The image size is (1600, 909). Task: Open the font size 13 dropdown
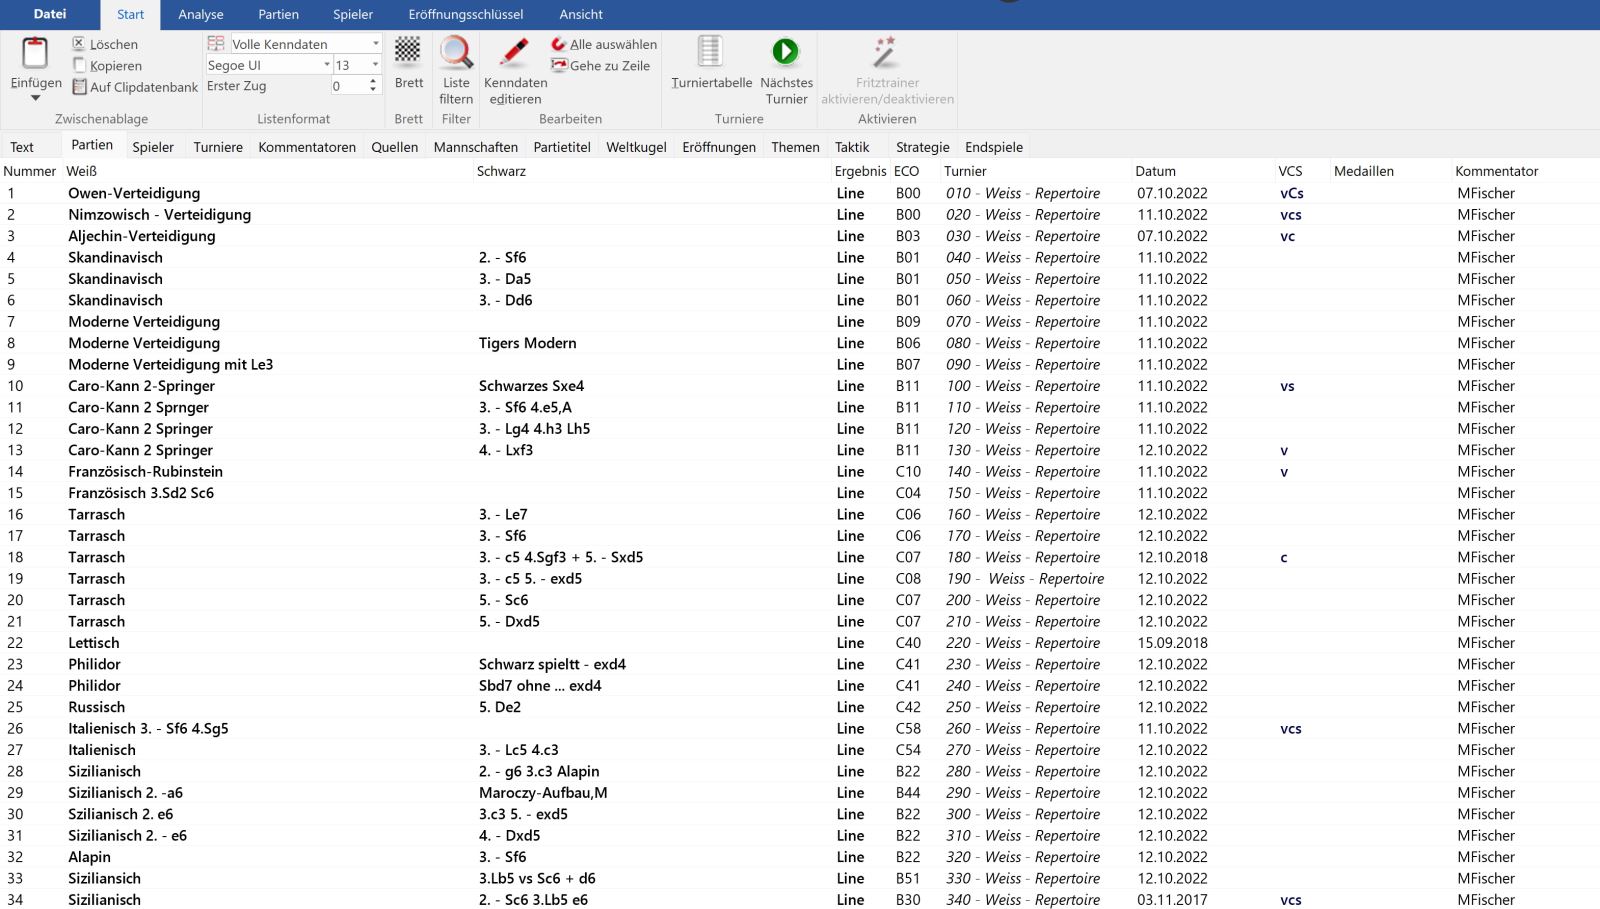376,65
